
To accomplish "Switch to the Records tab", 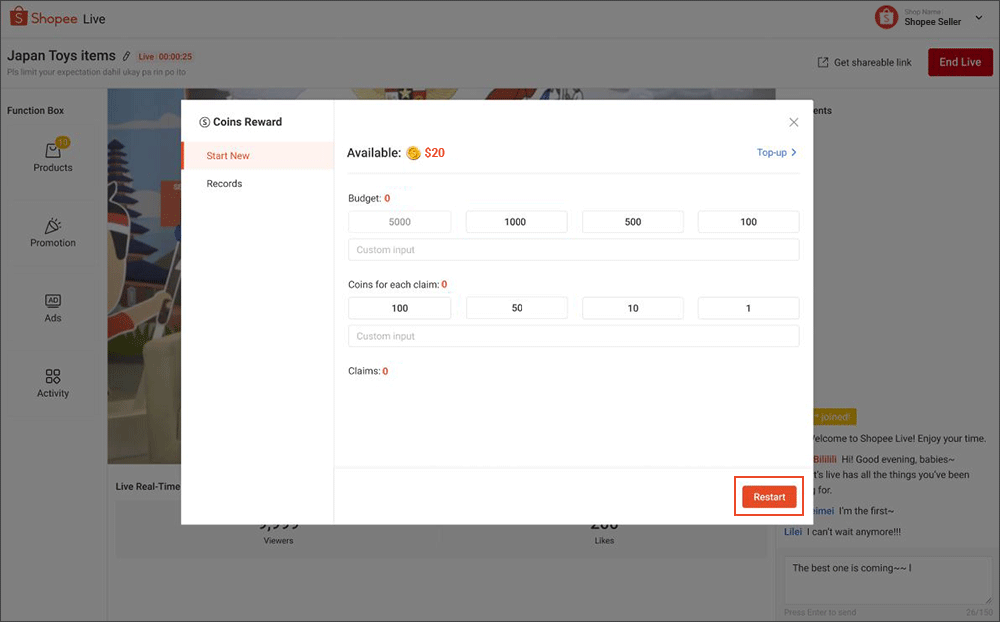I will [x=224, y=183].
